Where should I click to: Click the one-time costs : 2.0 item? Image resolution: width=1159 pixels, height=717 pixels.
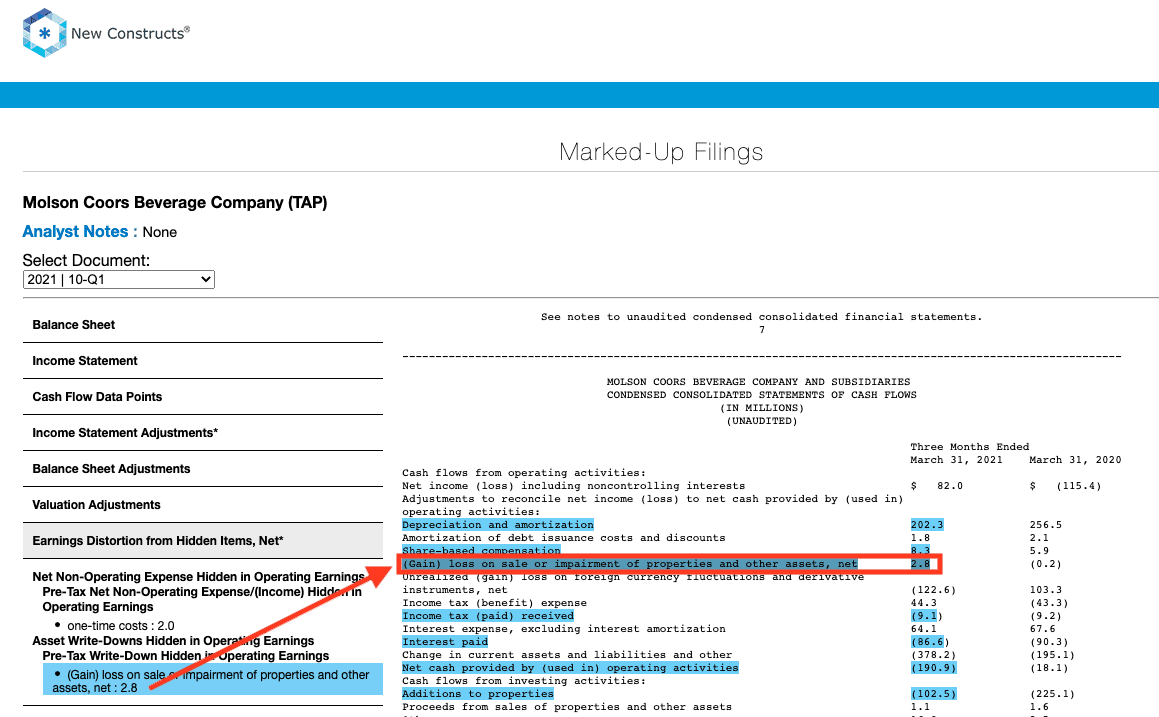120,625
